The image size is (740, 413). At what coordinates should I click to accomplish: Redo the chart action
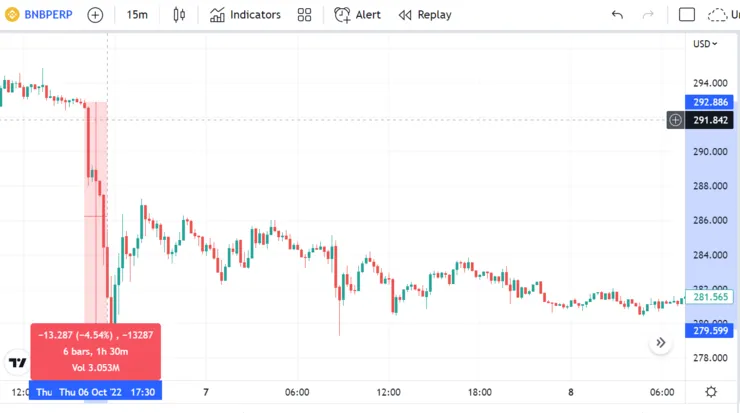click(x=648, y=15)
